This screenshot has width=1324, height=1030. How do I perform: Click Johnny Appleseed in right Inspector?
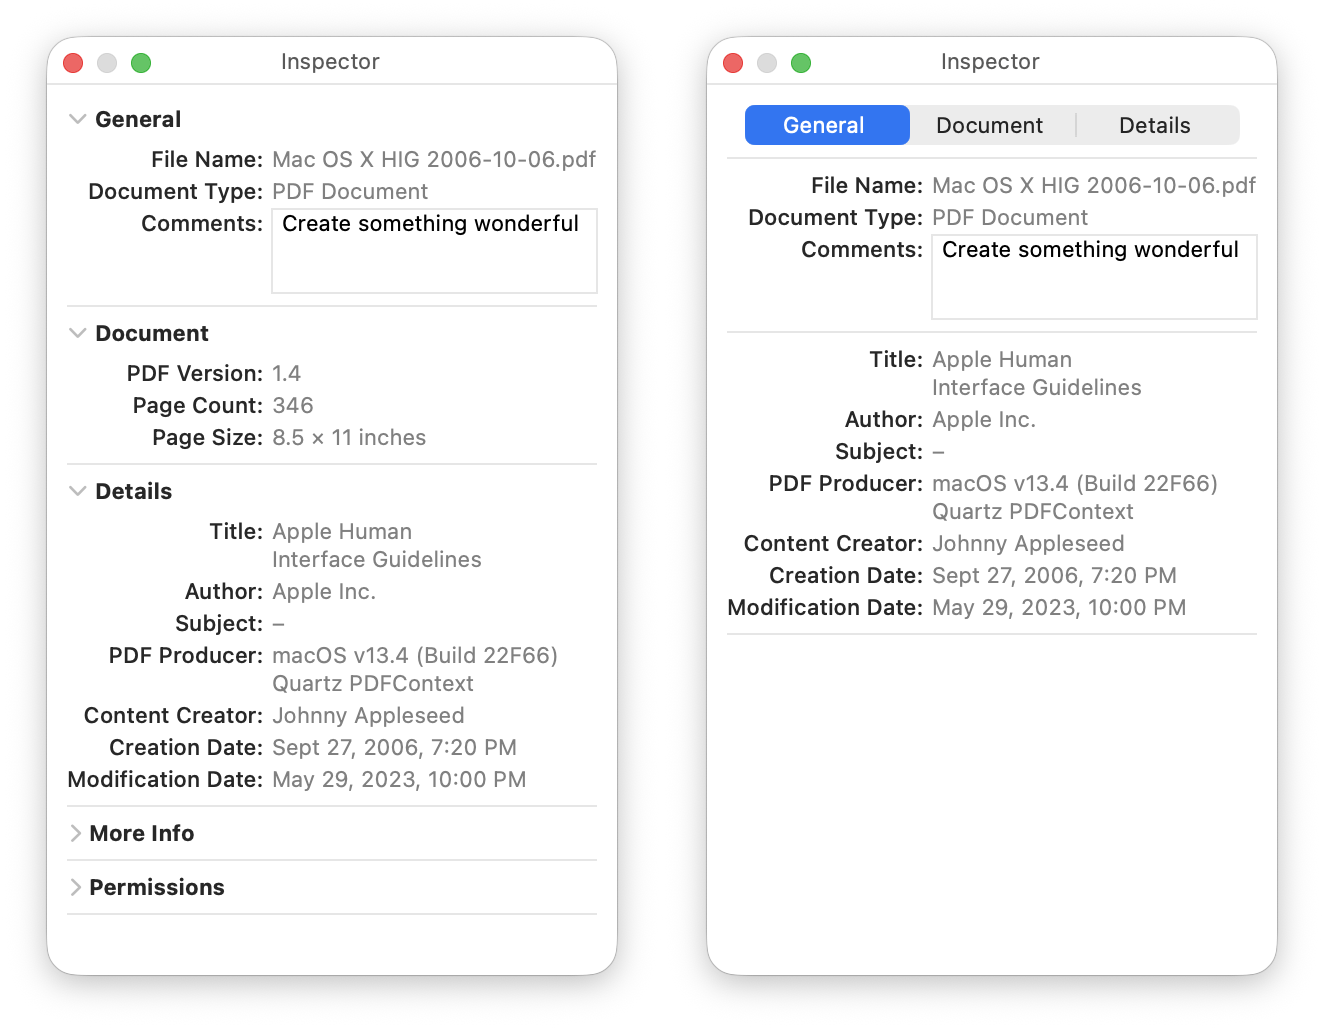pos(1028,544)
